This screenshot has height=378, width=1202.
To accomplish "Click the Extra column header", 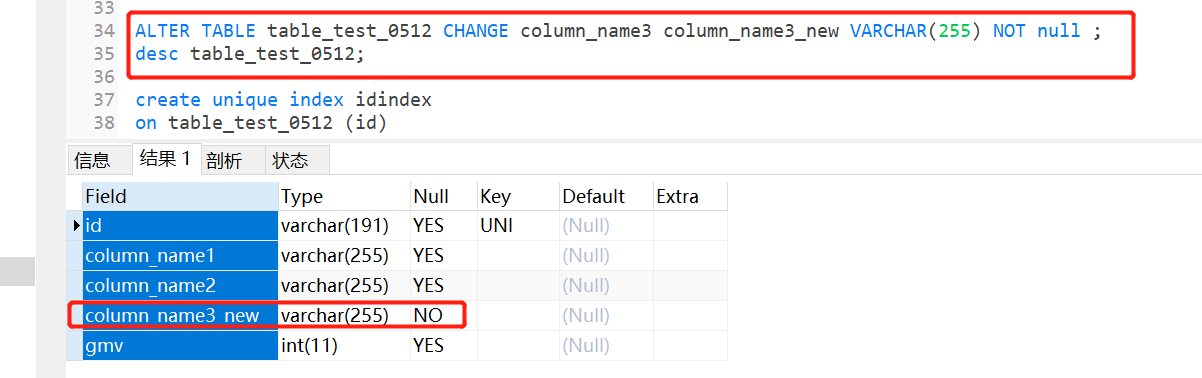I will pyautogui.click(x=690, y=196).
